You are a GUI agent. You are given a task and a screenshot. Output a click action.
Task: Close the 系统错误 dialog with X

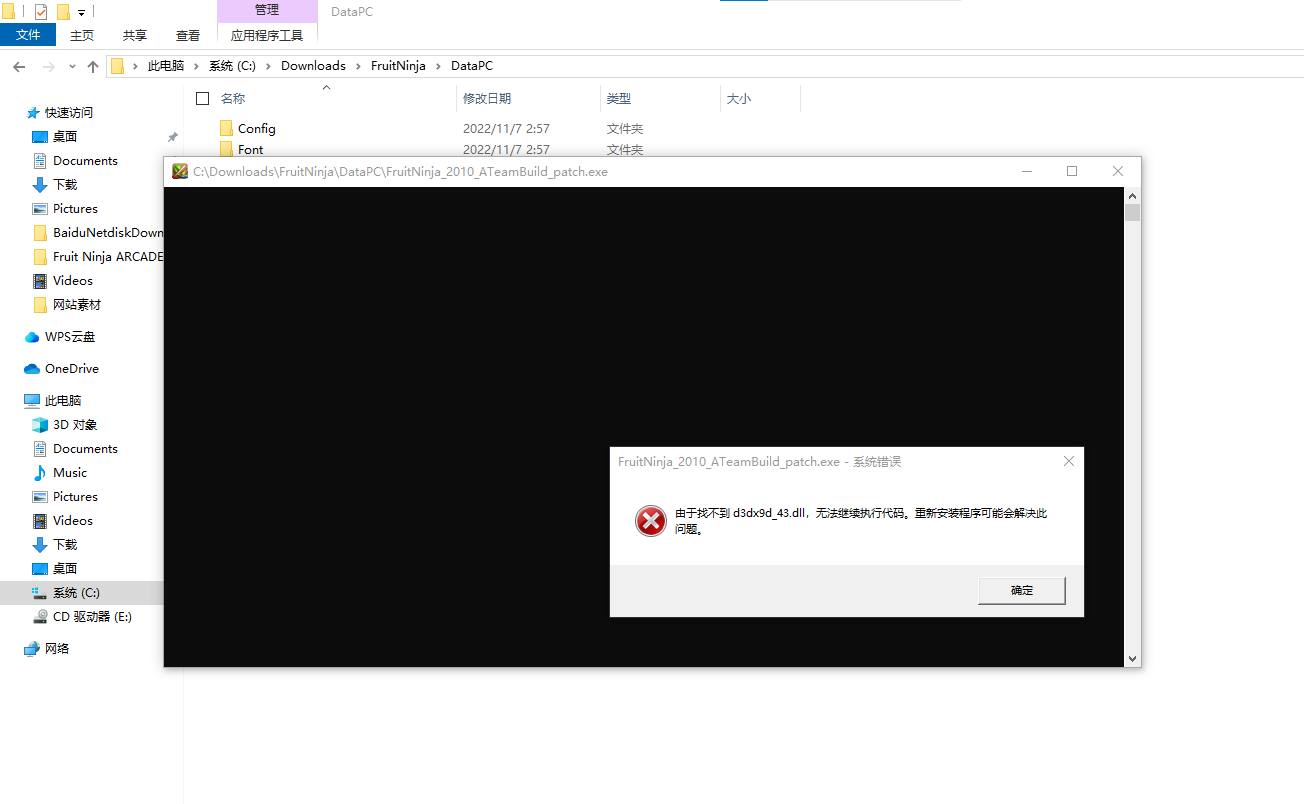tap(1069, 461)
